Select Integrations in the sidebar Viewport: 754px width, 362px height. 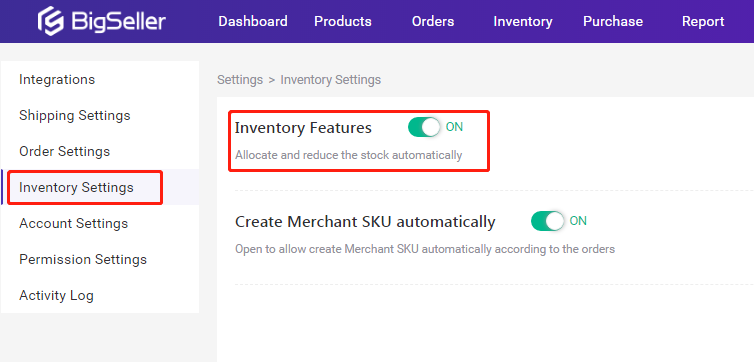[57, 79]
